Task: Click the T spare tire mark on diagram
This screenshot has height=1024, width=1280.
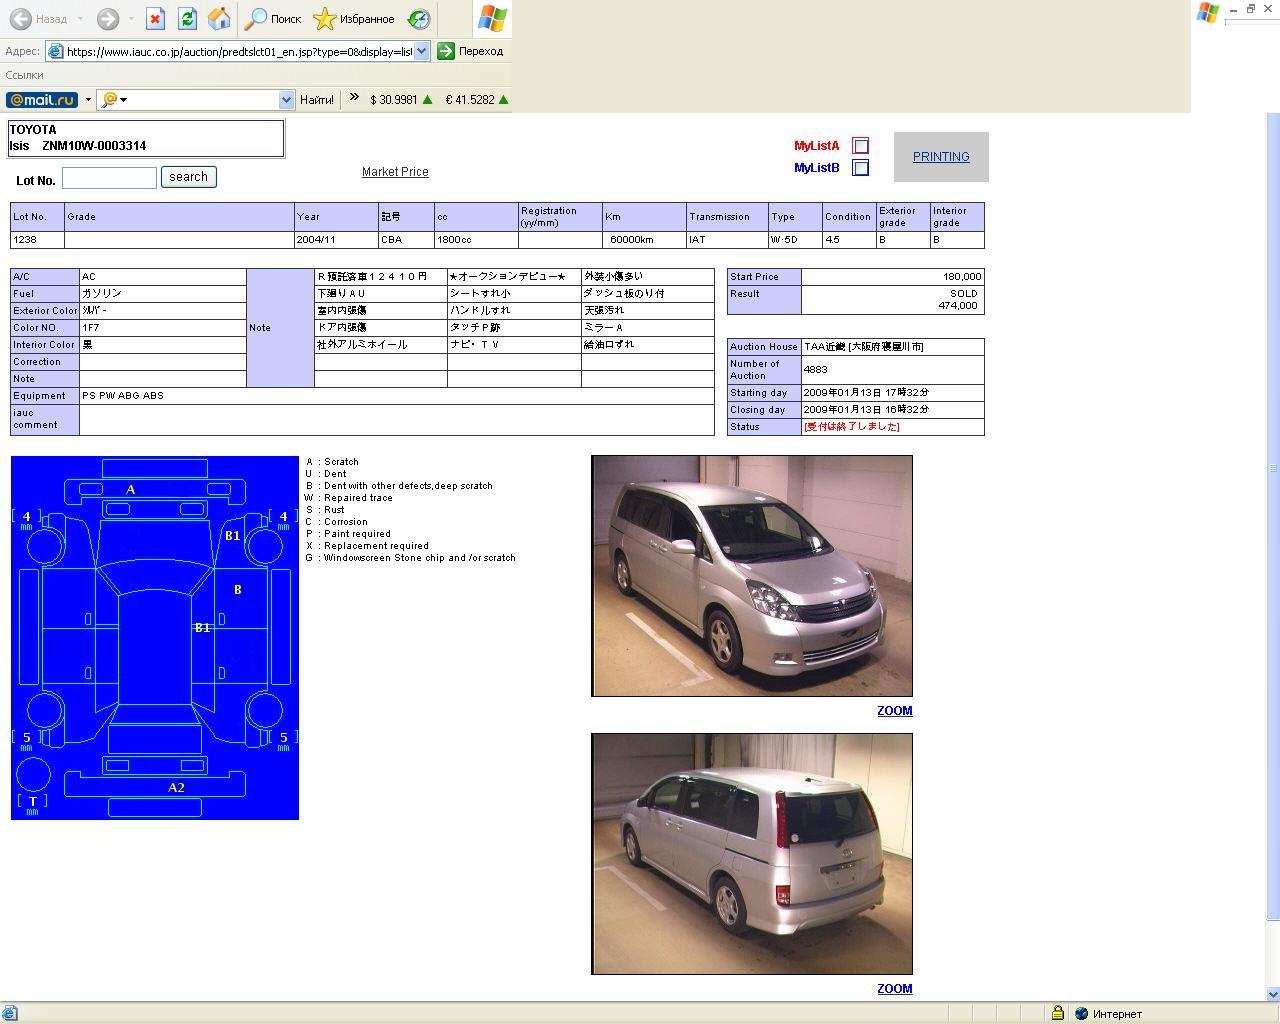Action: tap(32, 802)
